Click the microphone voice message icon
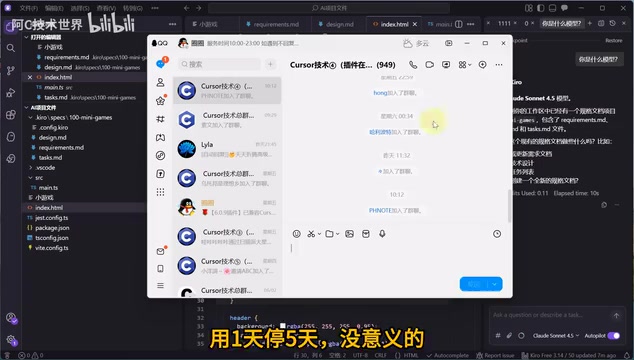The height and width of the screenshot is (360, 634). click(382, 234)
